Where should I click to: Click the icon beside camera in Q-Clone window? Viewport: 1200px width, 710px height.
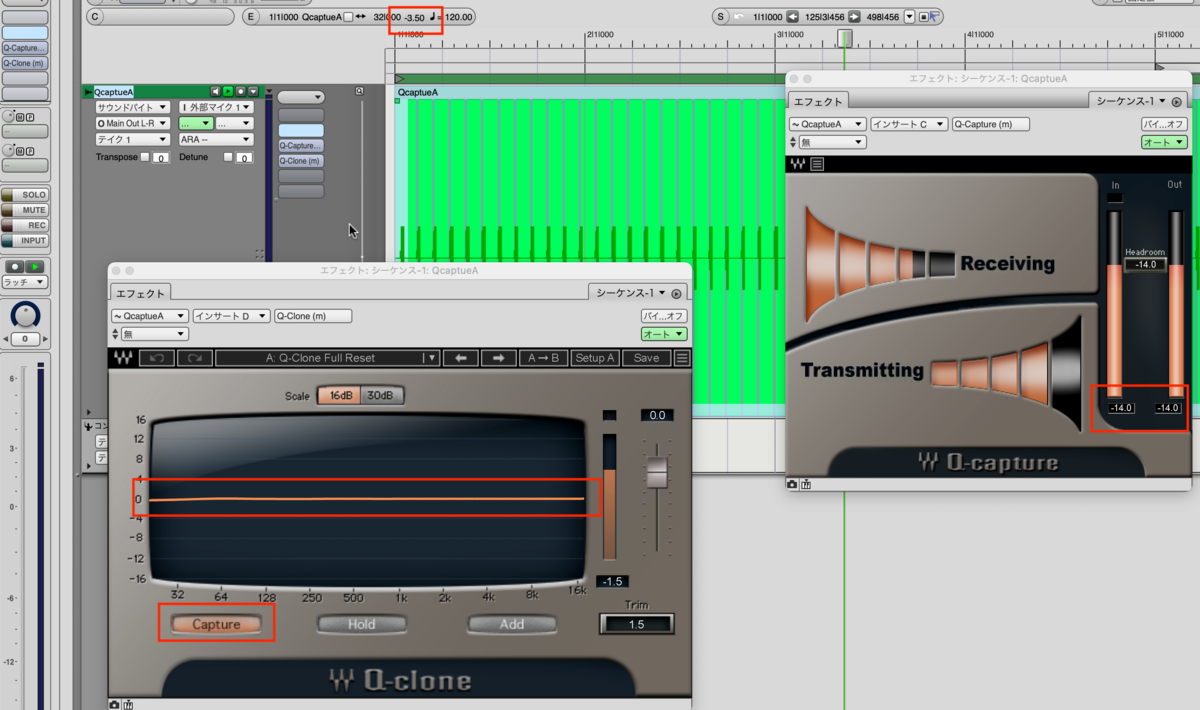(x=128, y=704)
